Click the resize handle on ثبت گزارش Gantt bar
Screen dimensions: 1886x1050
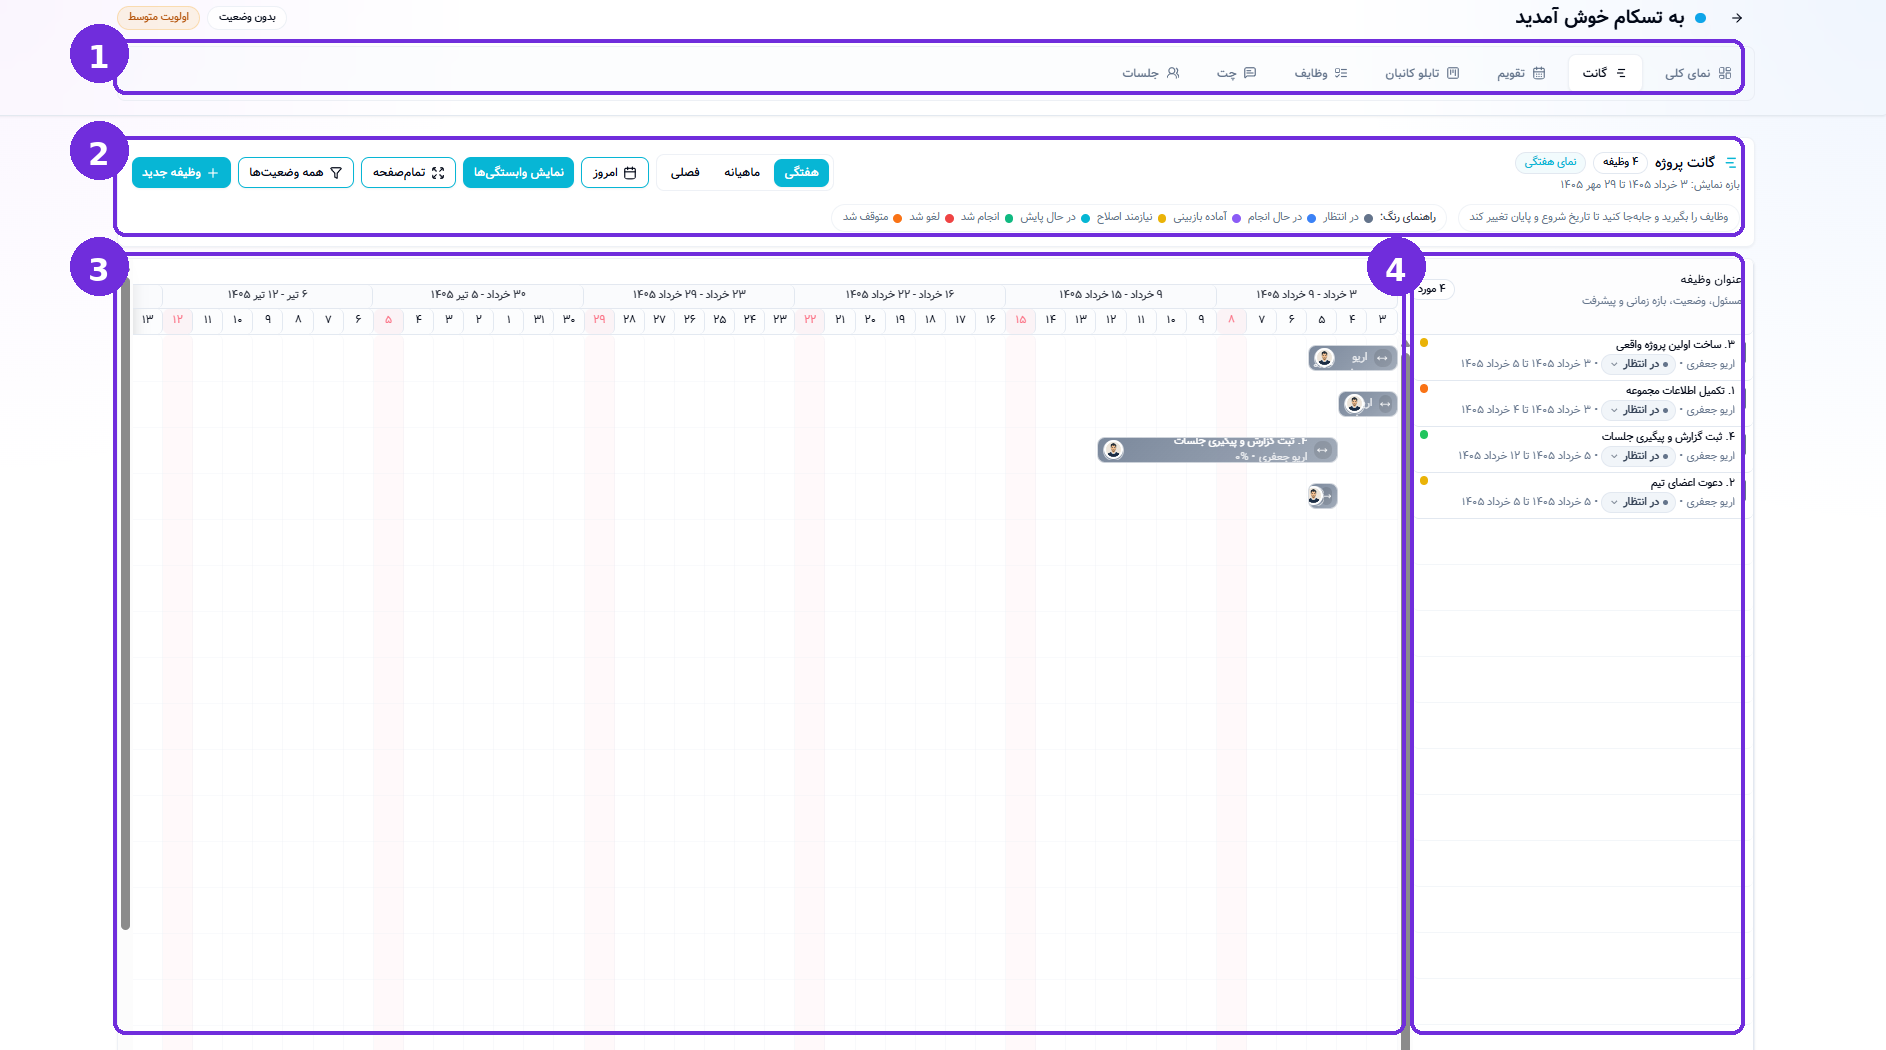(1322, 450)
